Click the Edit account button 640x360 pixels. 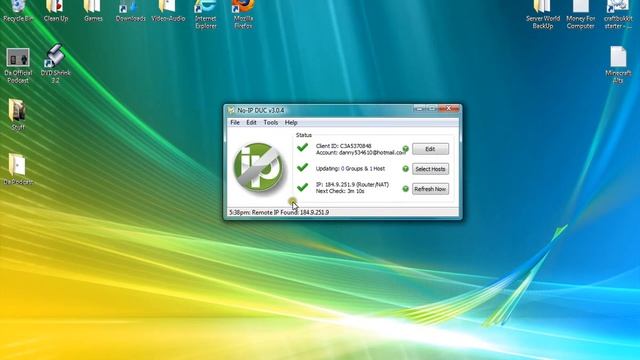[430, 149]
